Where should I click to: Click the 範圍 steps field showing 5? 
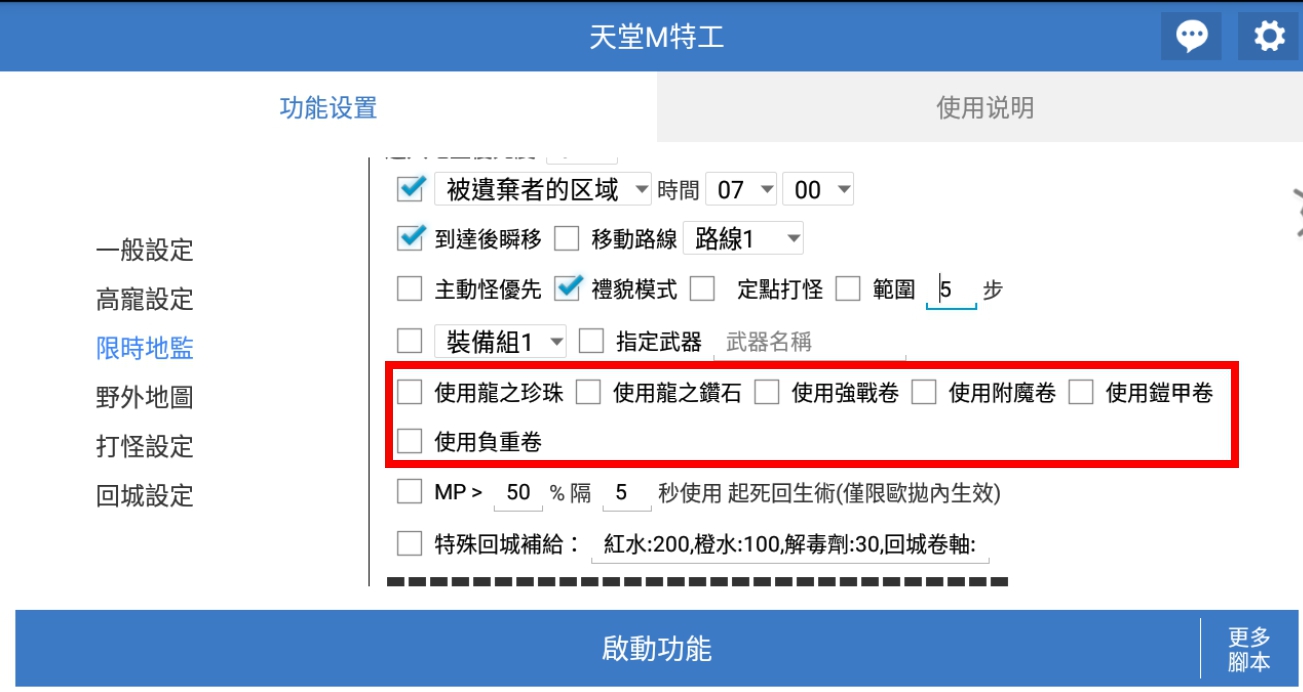(x=950, y=290)
